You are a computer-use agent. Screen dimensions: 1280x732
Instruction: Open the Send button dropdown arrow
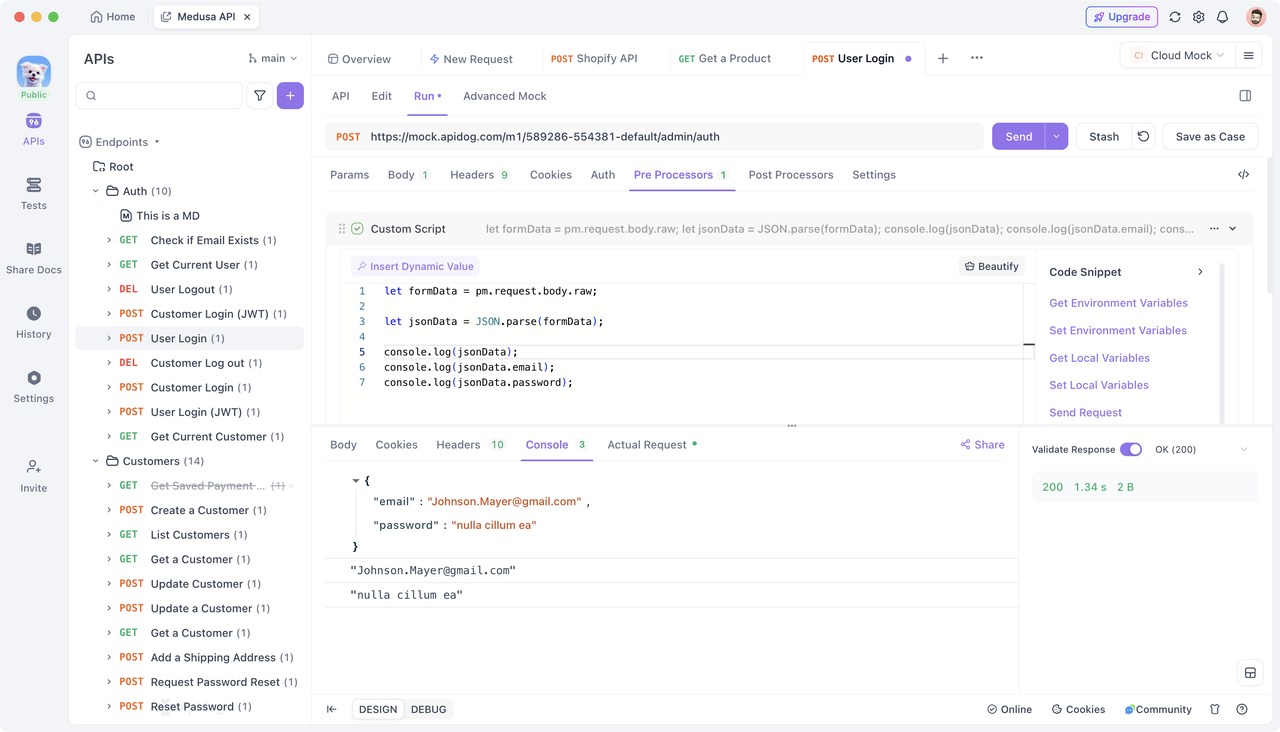pyautogui.click(x=1056, y=136)
